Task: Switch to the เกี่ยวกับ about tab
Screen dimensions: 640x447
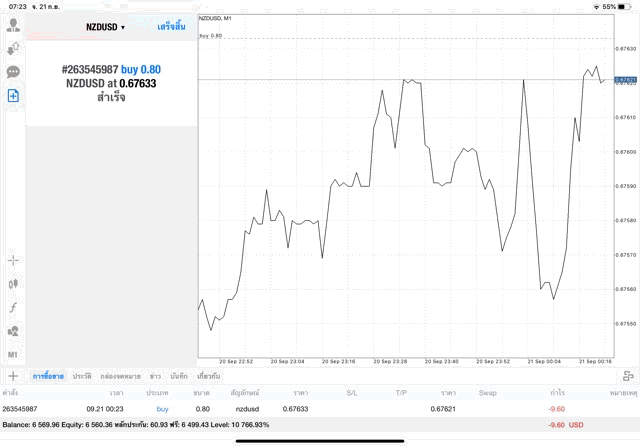Action: (209, 376)
